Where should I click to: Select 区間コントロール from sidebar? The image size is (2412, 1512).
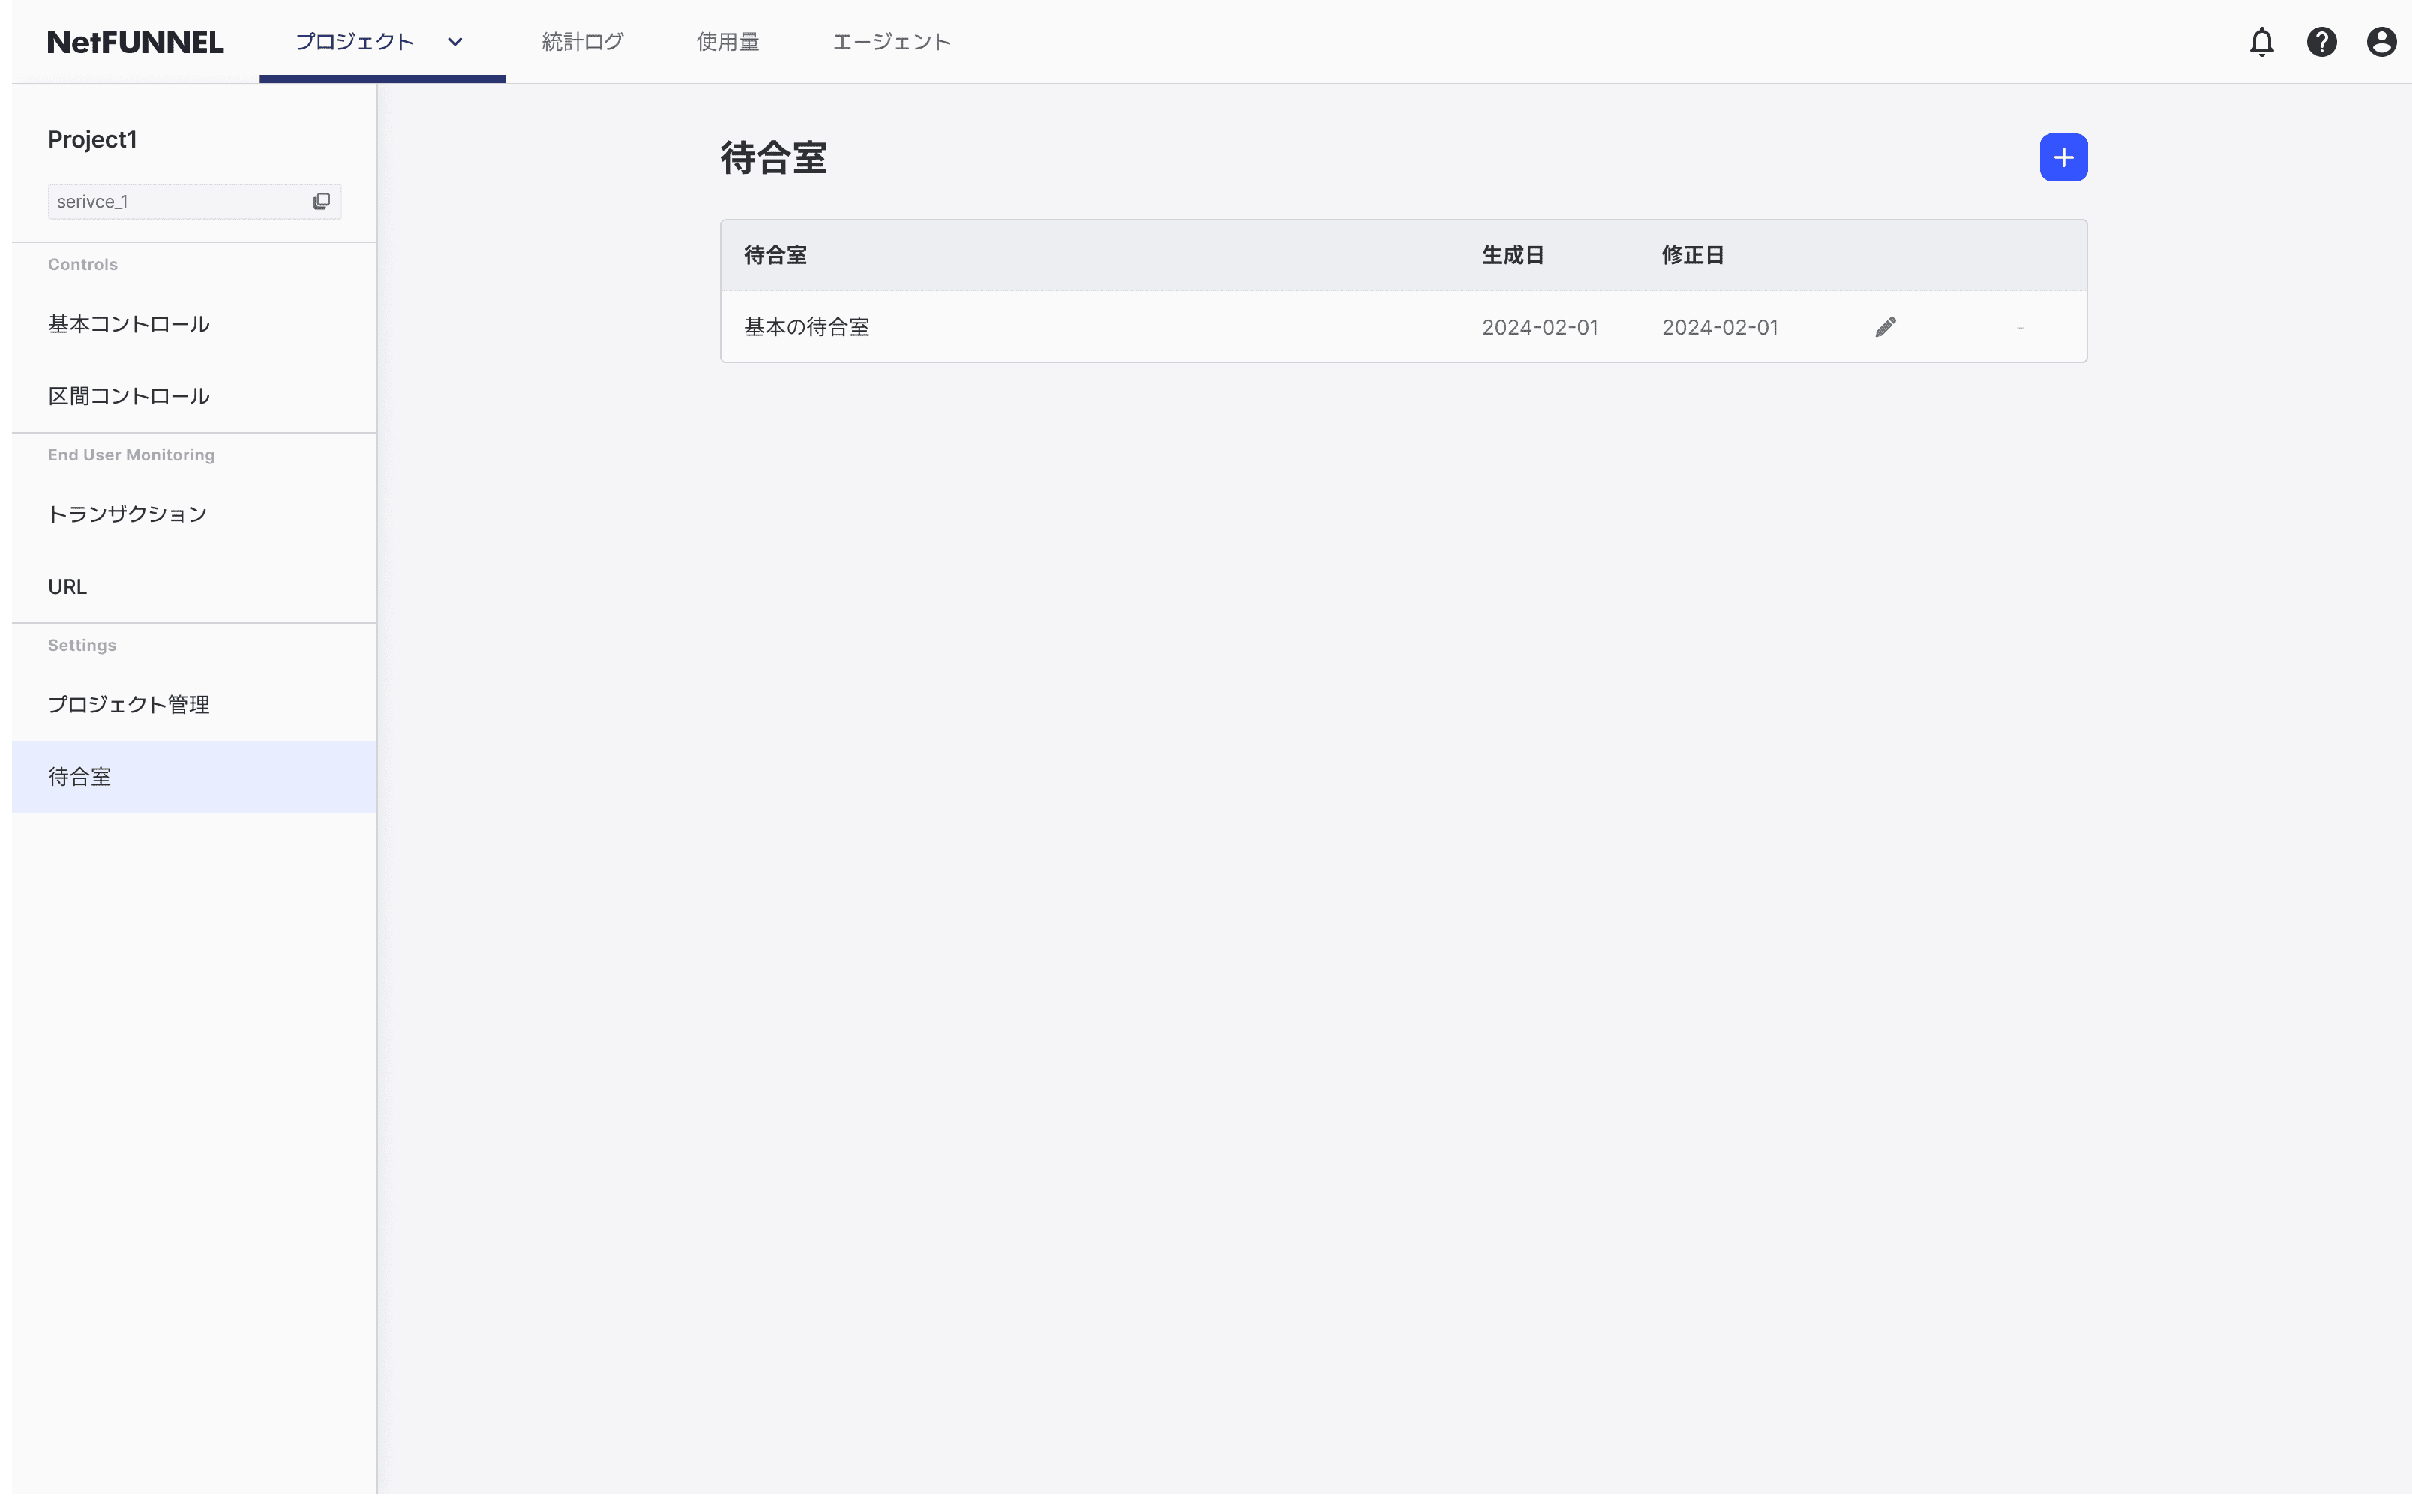coord(129,395)
